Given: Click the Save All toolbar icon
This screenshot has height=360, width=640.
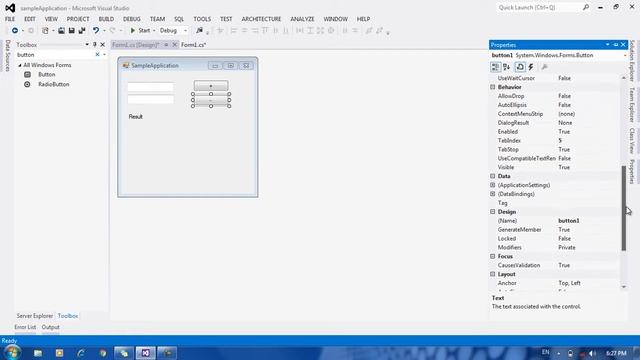Looking at the screenshot, I should coord(82,31).
